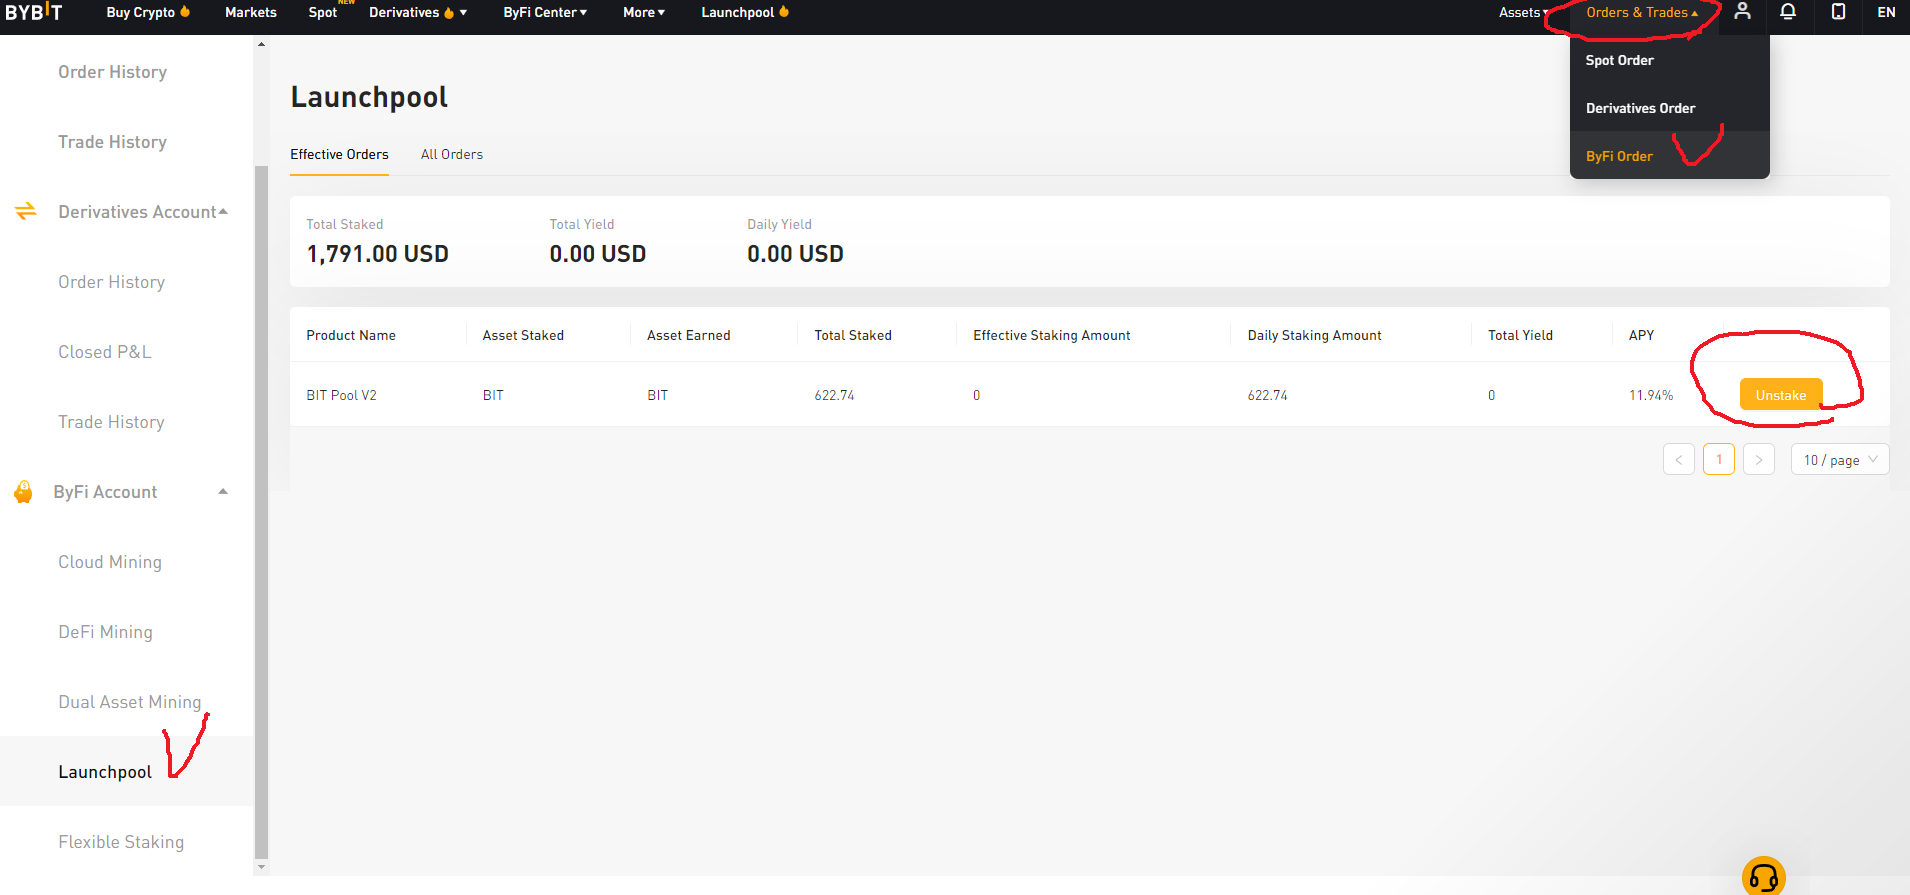The width and height of the screenshot is (1910, 895).
Task: Expand the More dropdown
Action: click(x=644, y=12)
